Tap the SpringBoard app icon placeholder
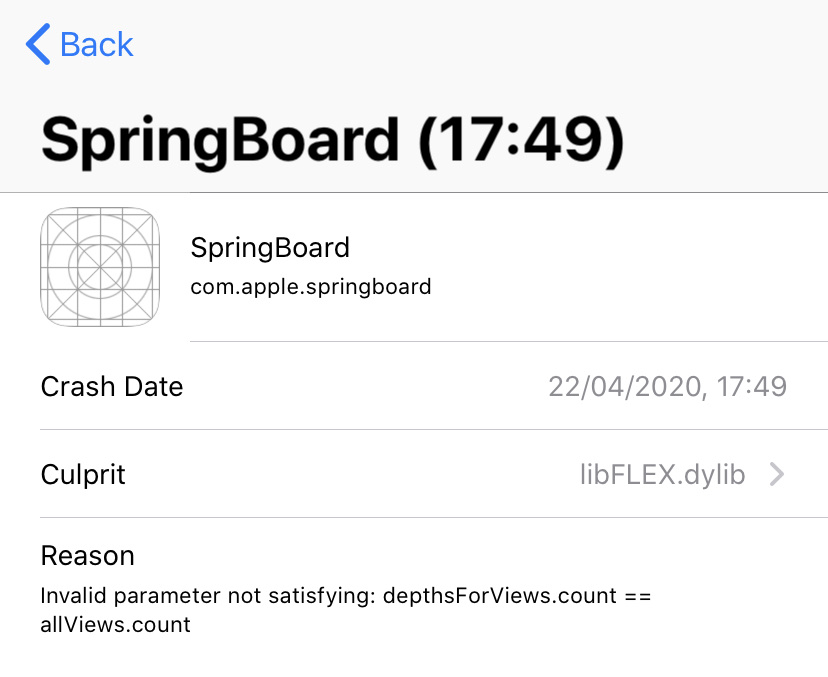The width and height of the screenshot is (828, 677). (x=100, y=267)
